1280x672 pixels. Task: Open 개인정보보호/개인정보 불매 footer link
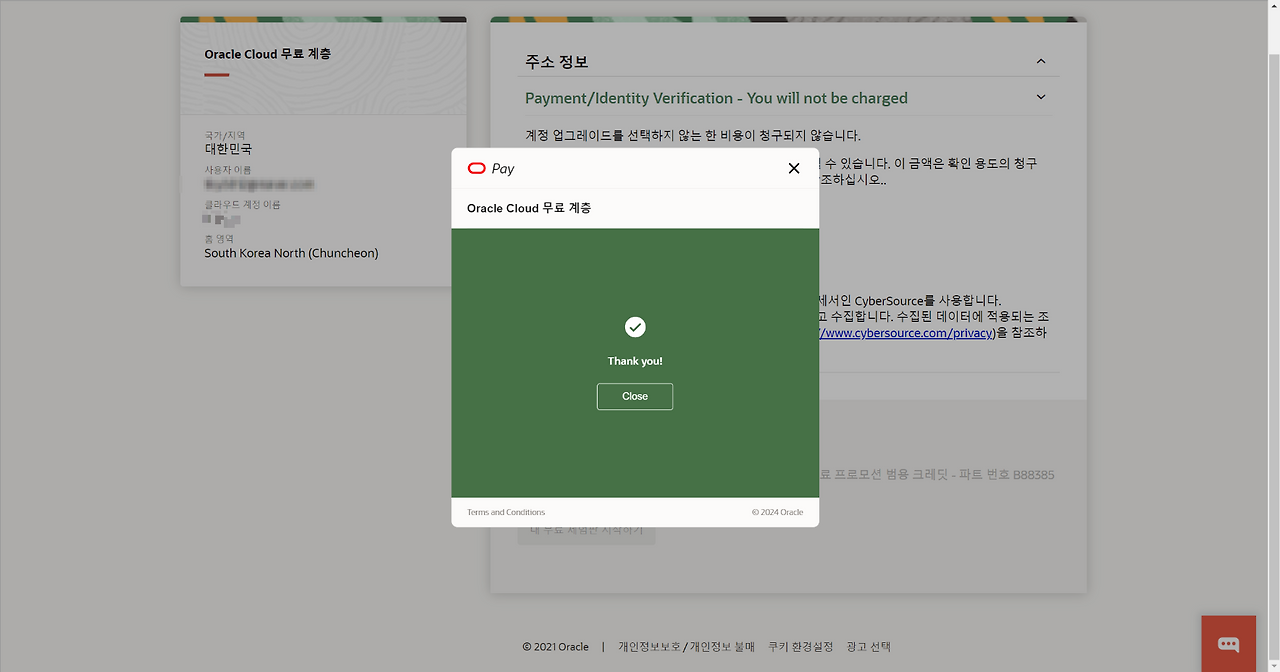686,647
